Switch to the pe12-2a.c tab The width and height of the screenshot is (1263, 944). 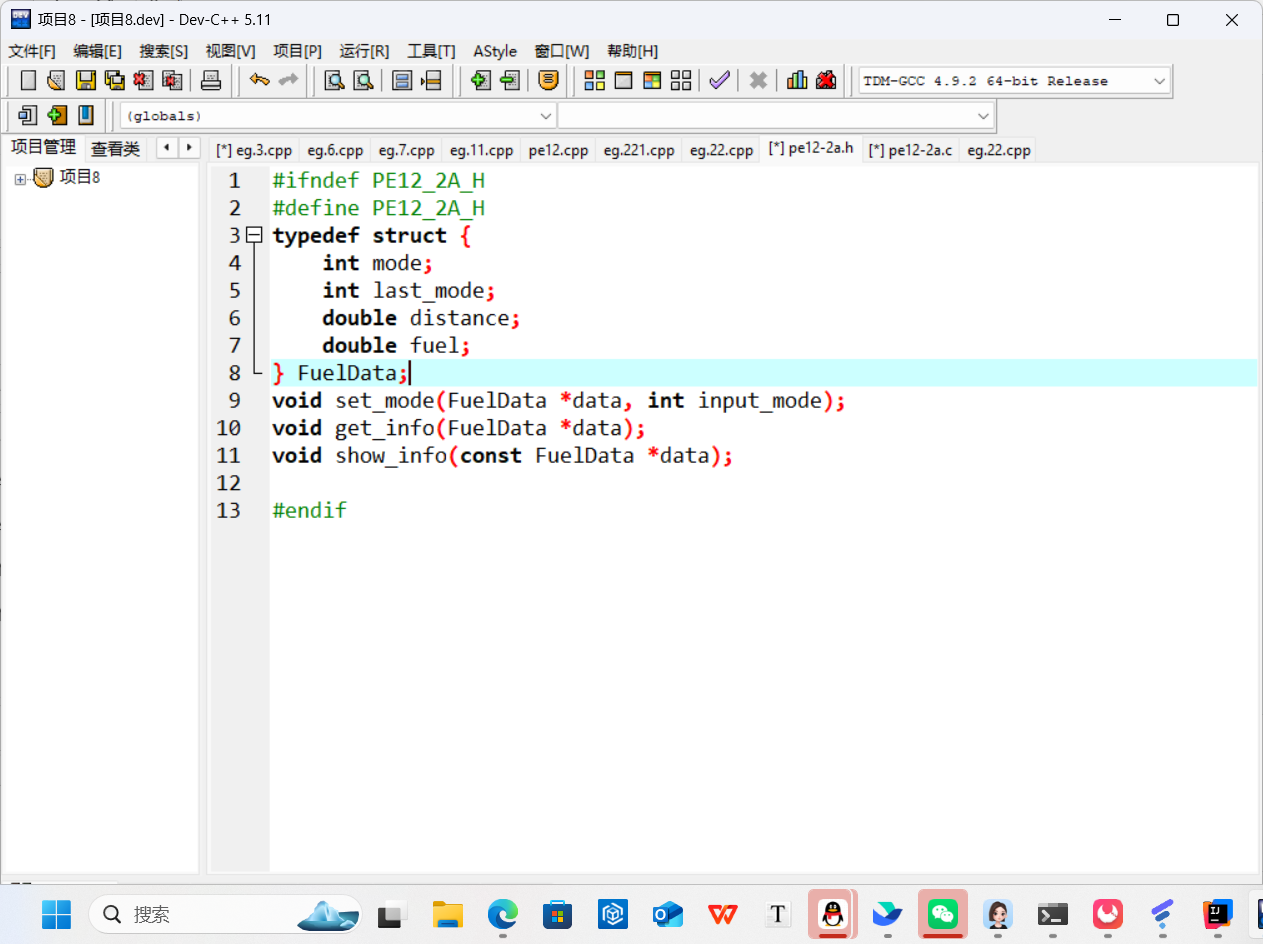coord(910,150)
